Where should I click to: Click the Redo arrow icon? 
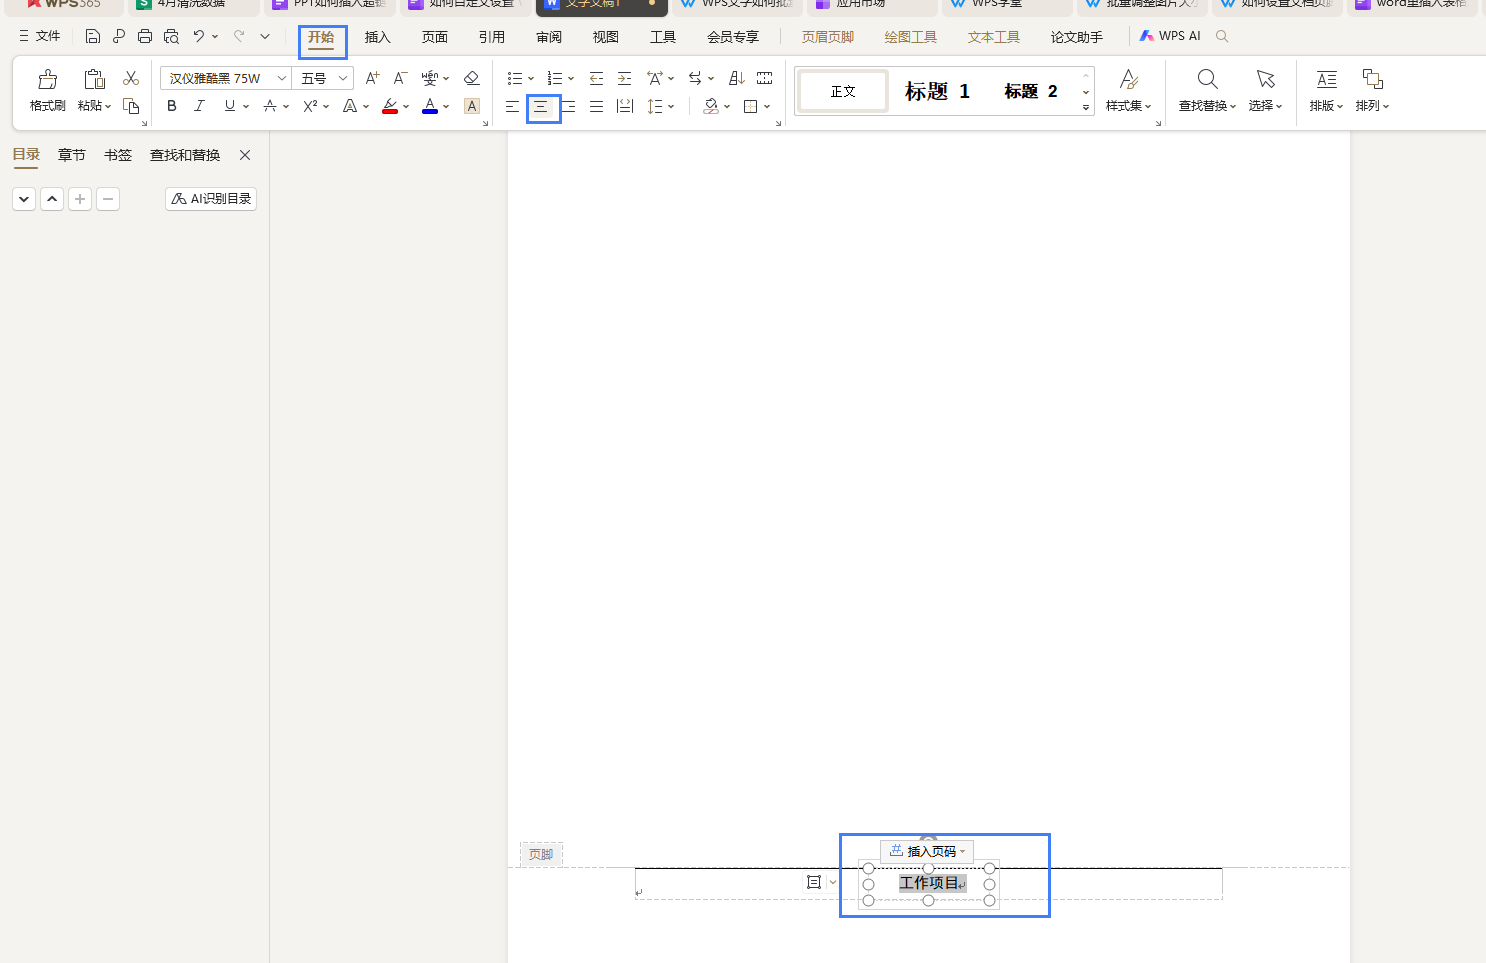coord(239,36)
